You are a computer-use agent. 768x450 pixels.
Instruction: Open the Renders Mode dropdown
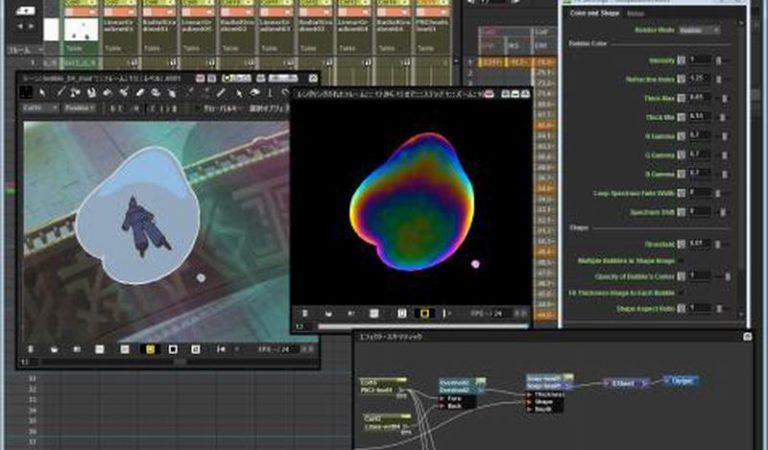tap(699, 30)
